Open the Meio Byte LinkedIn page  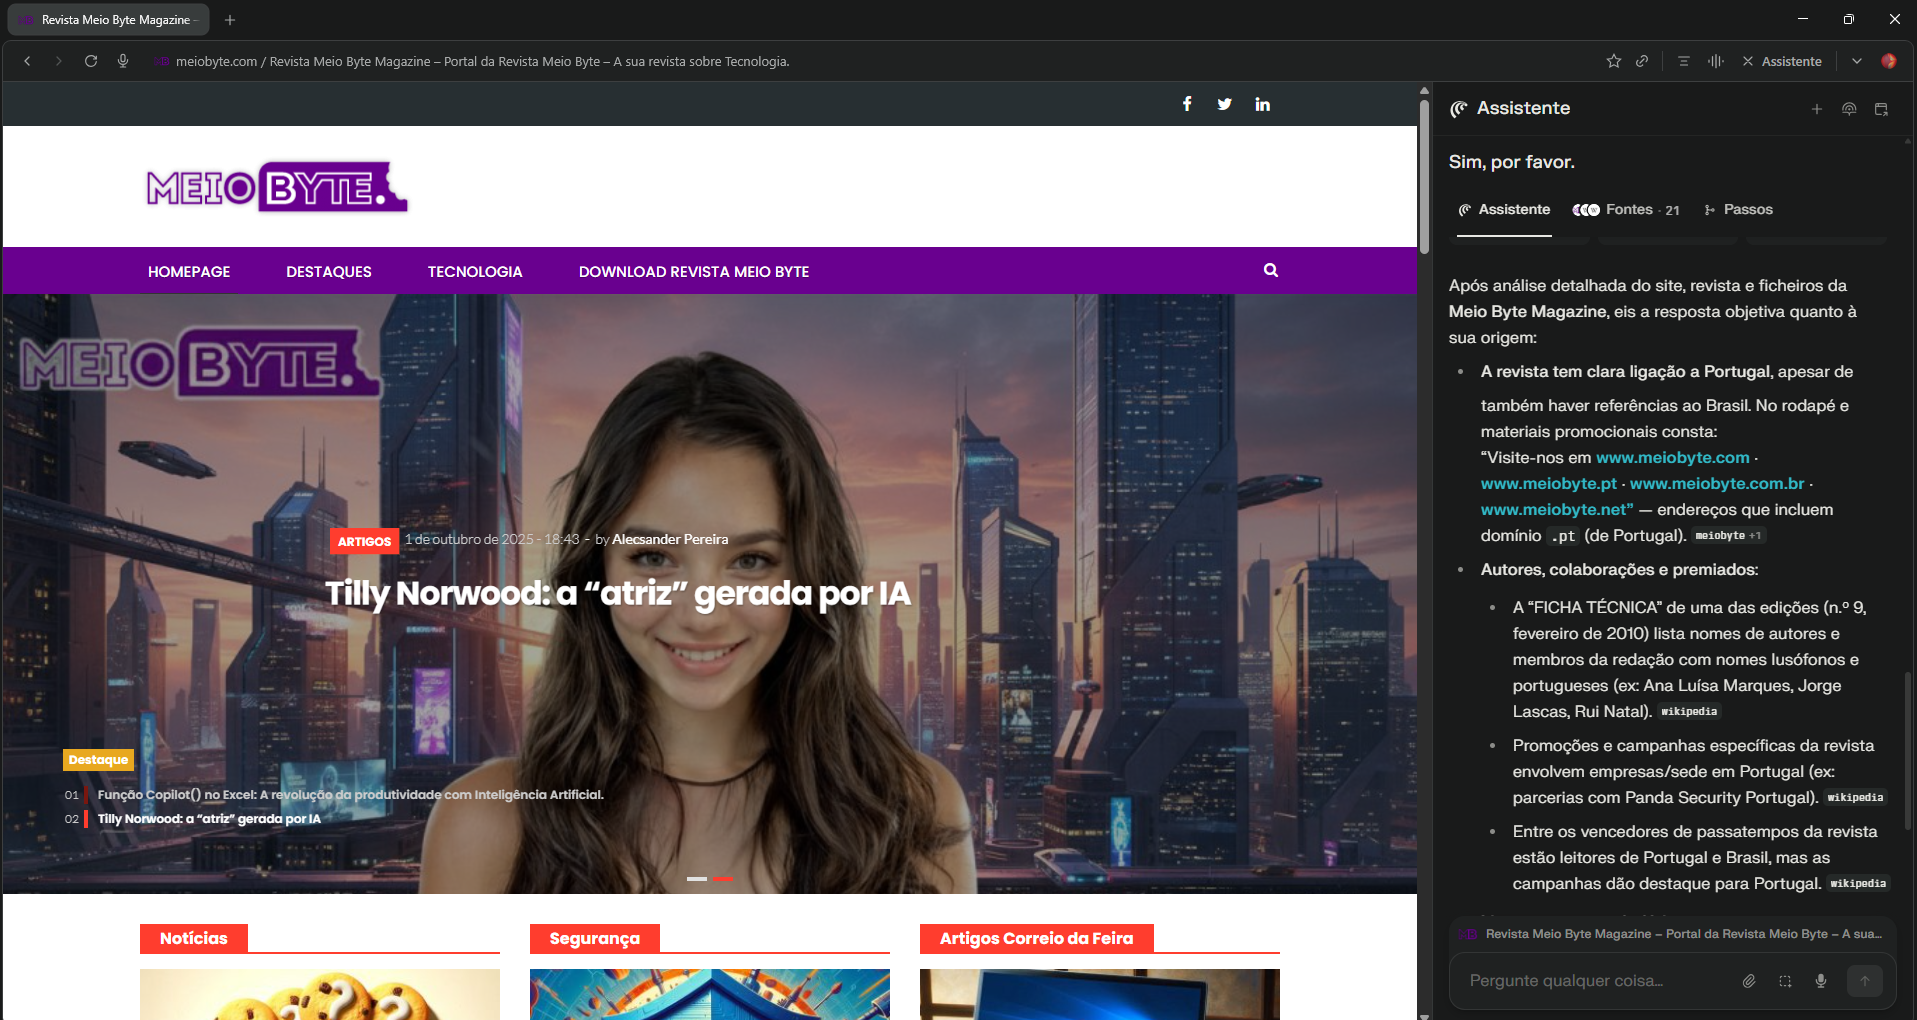(1262, 104)
